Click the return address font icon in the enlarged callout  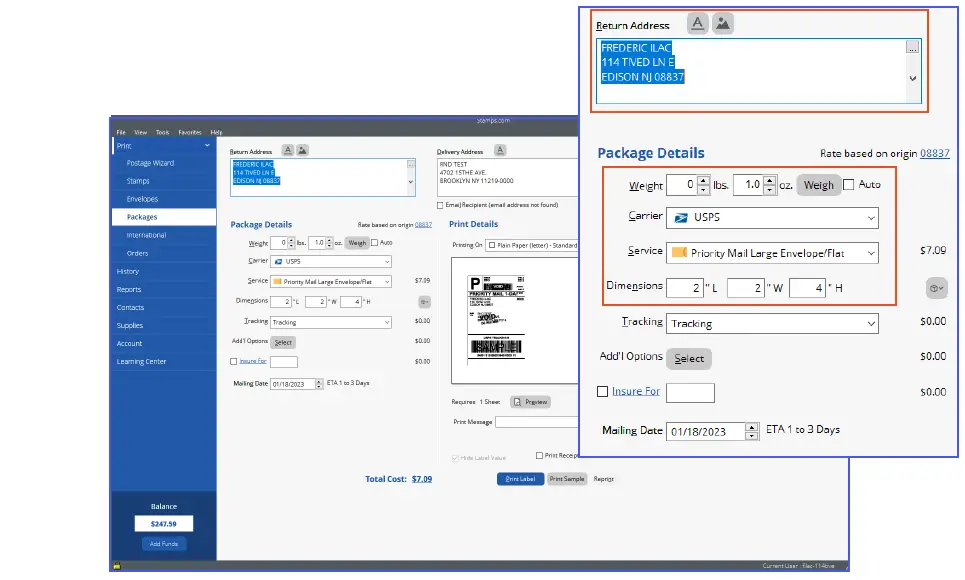tap(697, 24)
